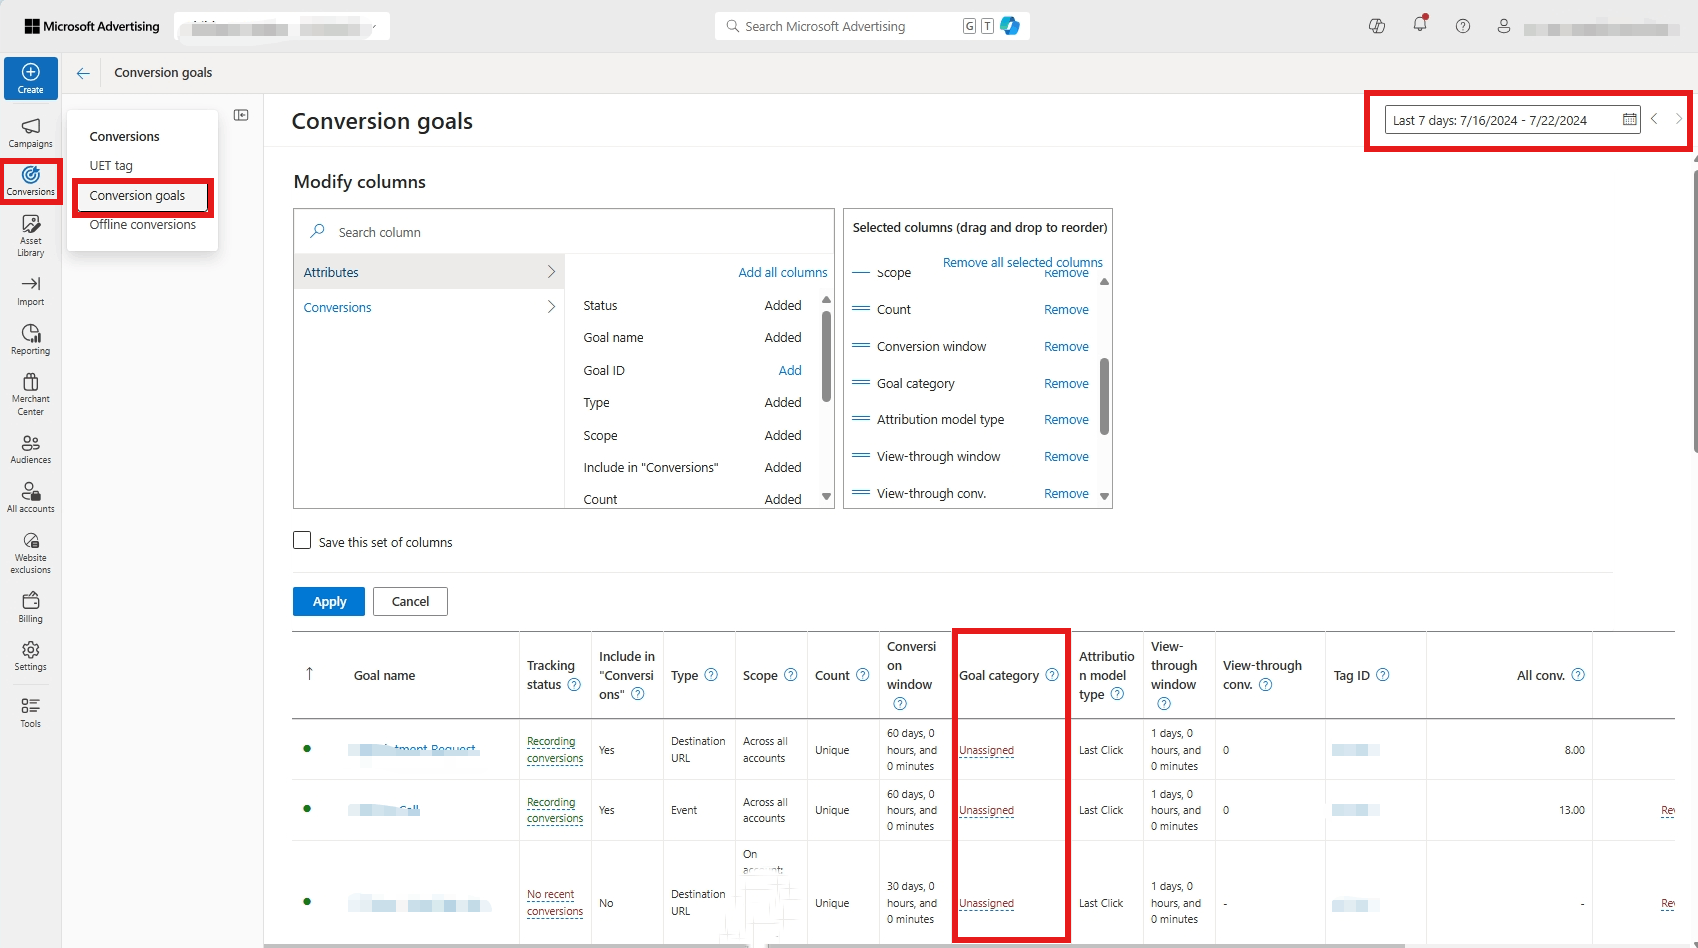Viewport: 1698px width, 948px height.
Task: Expand the Conversions column category
Action: tap(429, 307)
